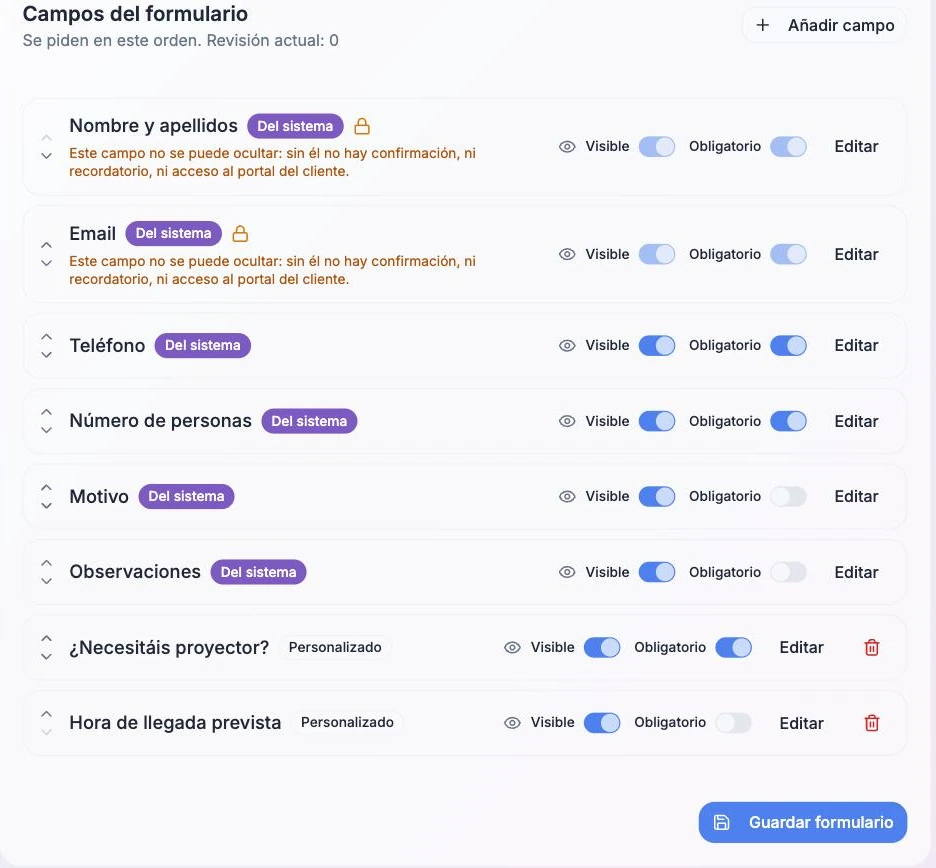The width and height of the screenshot is (936, 868).
Task: Click the Del sistema badge beside Teléfono
Action: (202, 346)
